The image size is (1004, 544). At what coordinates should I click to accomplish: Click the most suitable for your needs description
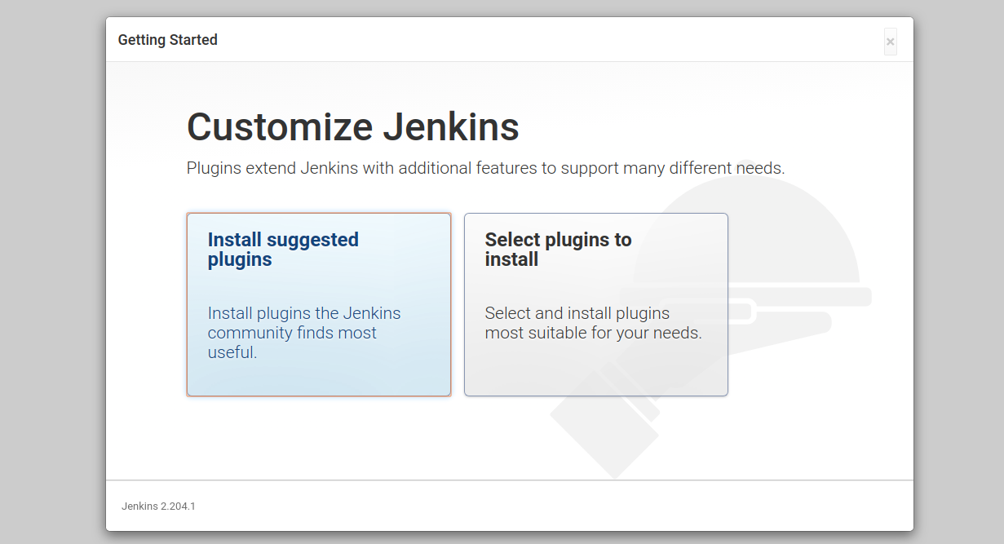tap(593, 323)
